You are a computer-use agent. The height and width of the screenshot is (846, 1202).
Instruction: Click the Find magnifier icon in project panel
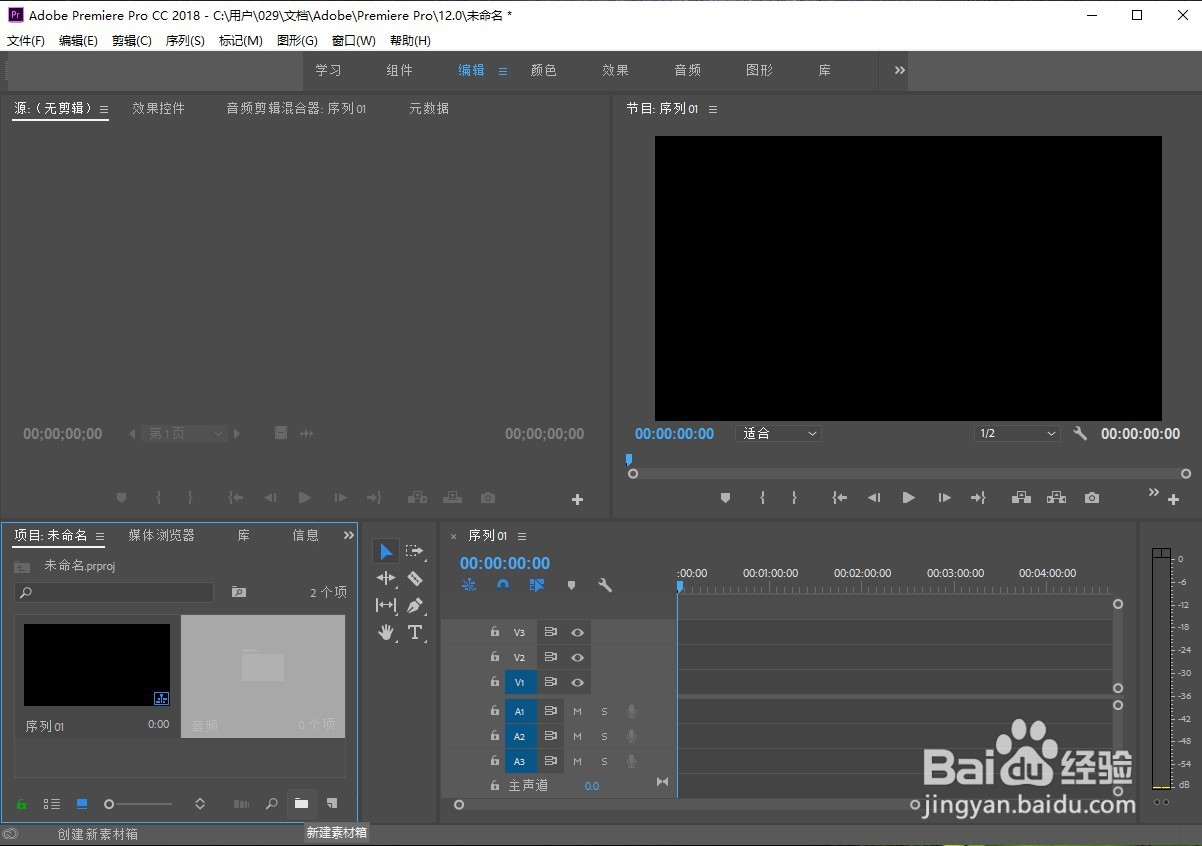[271, 803]
